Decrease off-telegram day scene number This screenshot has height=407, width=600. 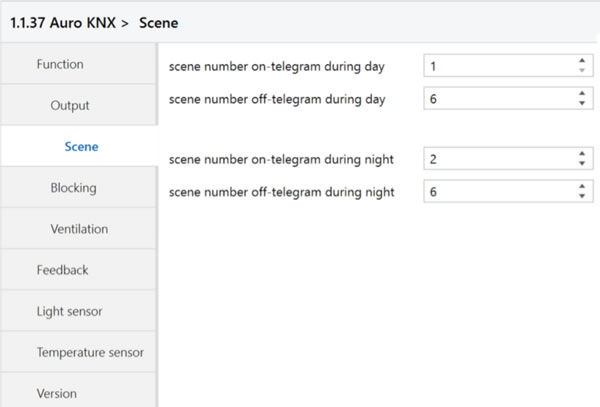click(x=582, y=103)
